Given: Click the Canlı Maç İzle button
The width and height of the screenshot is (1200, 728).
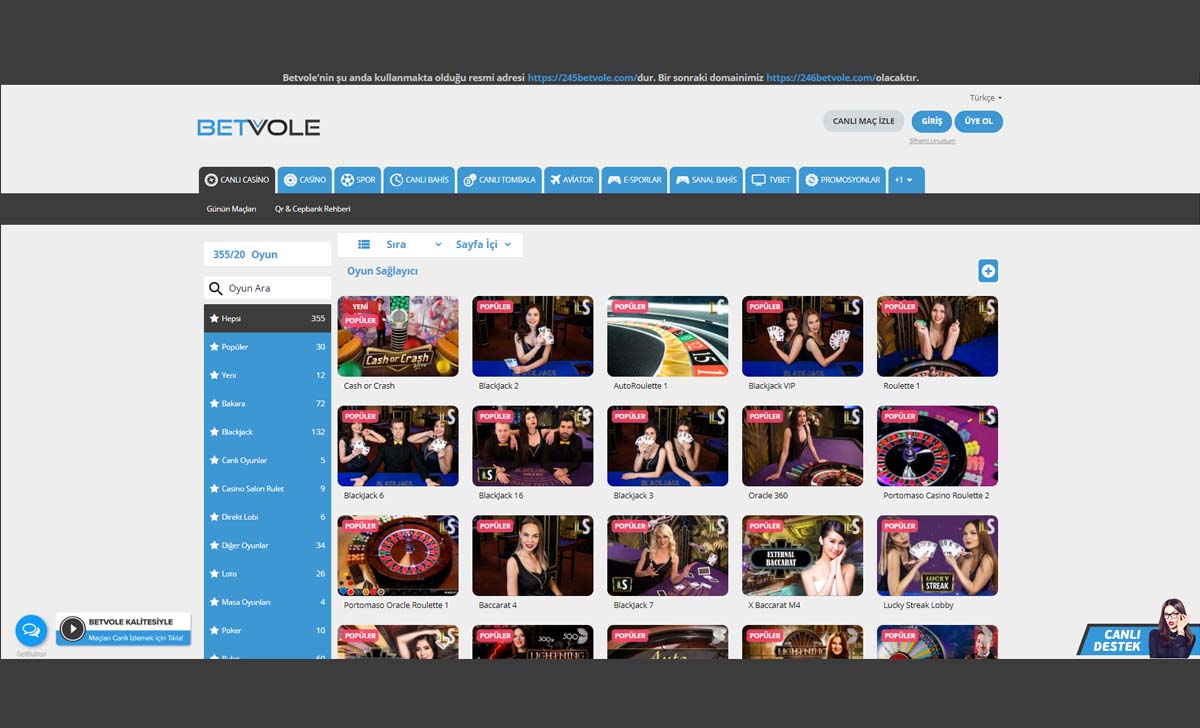Looking at the screenshot, I should point(863,121).
